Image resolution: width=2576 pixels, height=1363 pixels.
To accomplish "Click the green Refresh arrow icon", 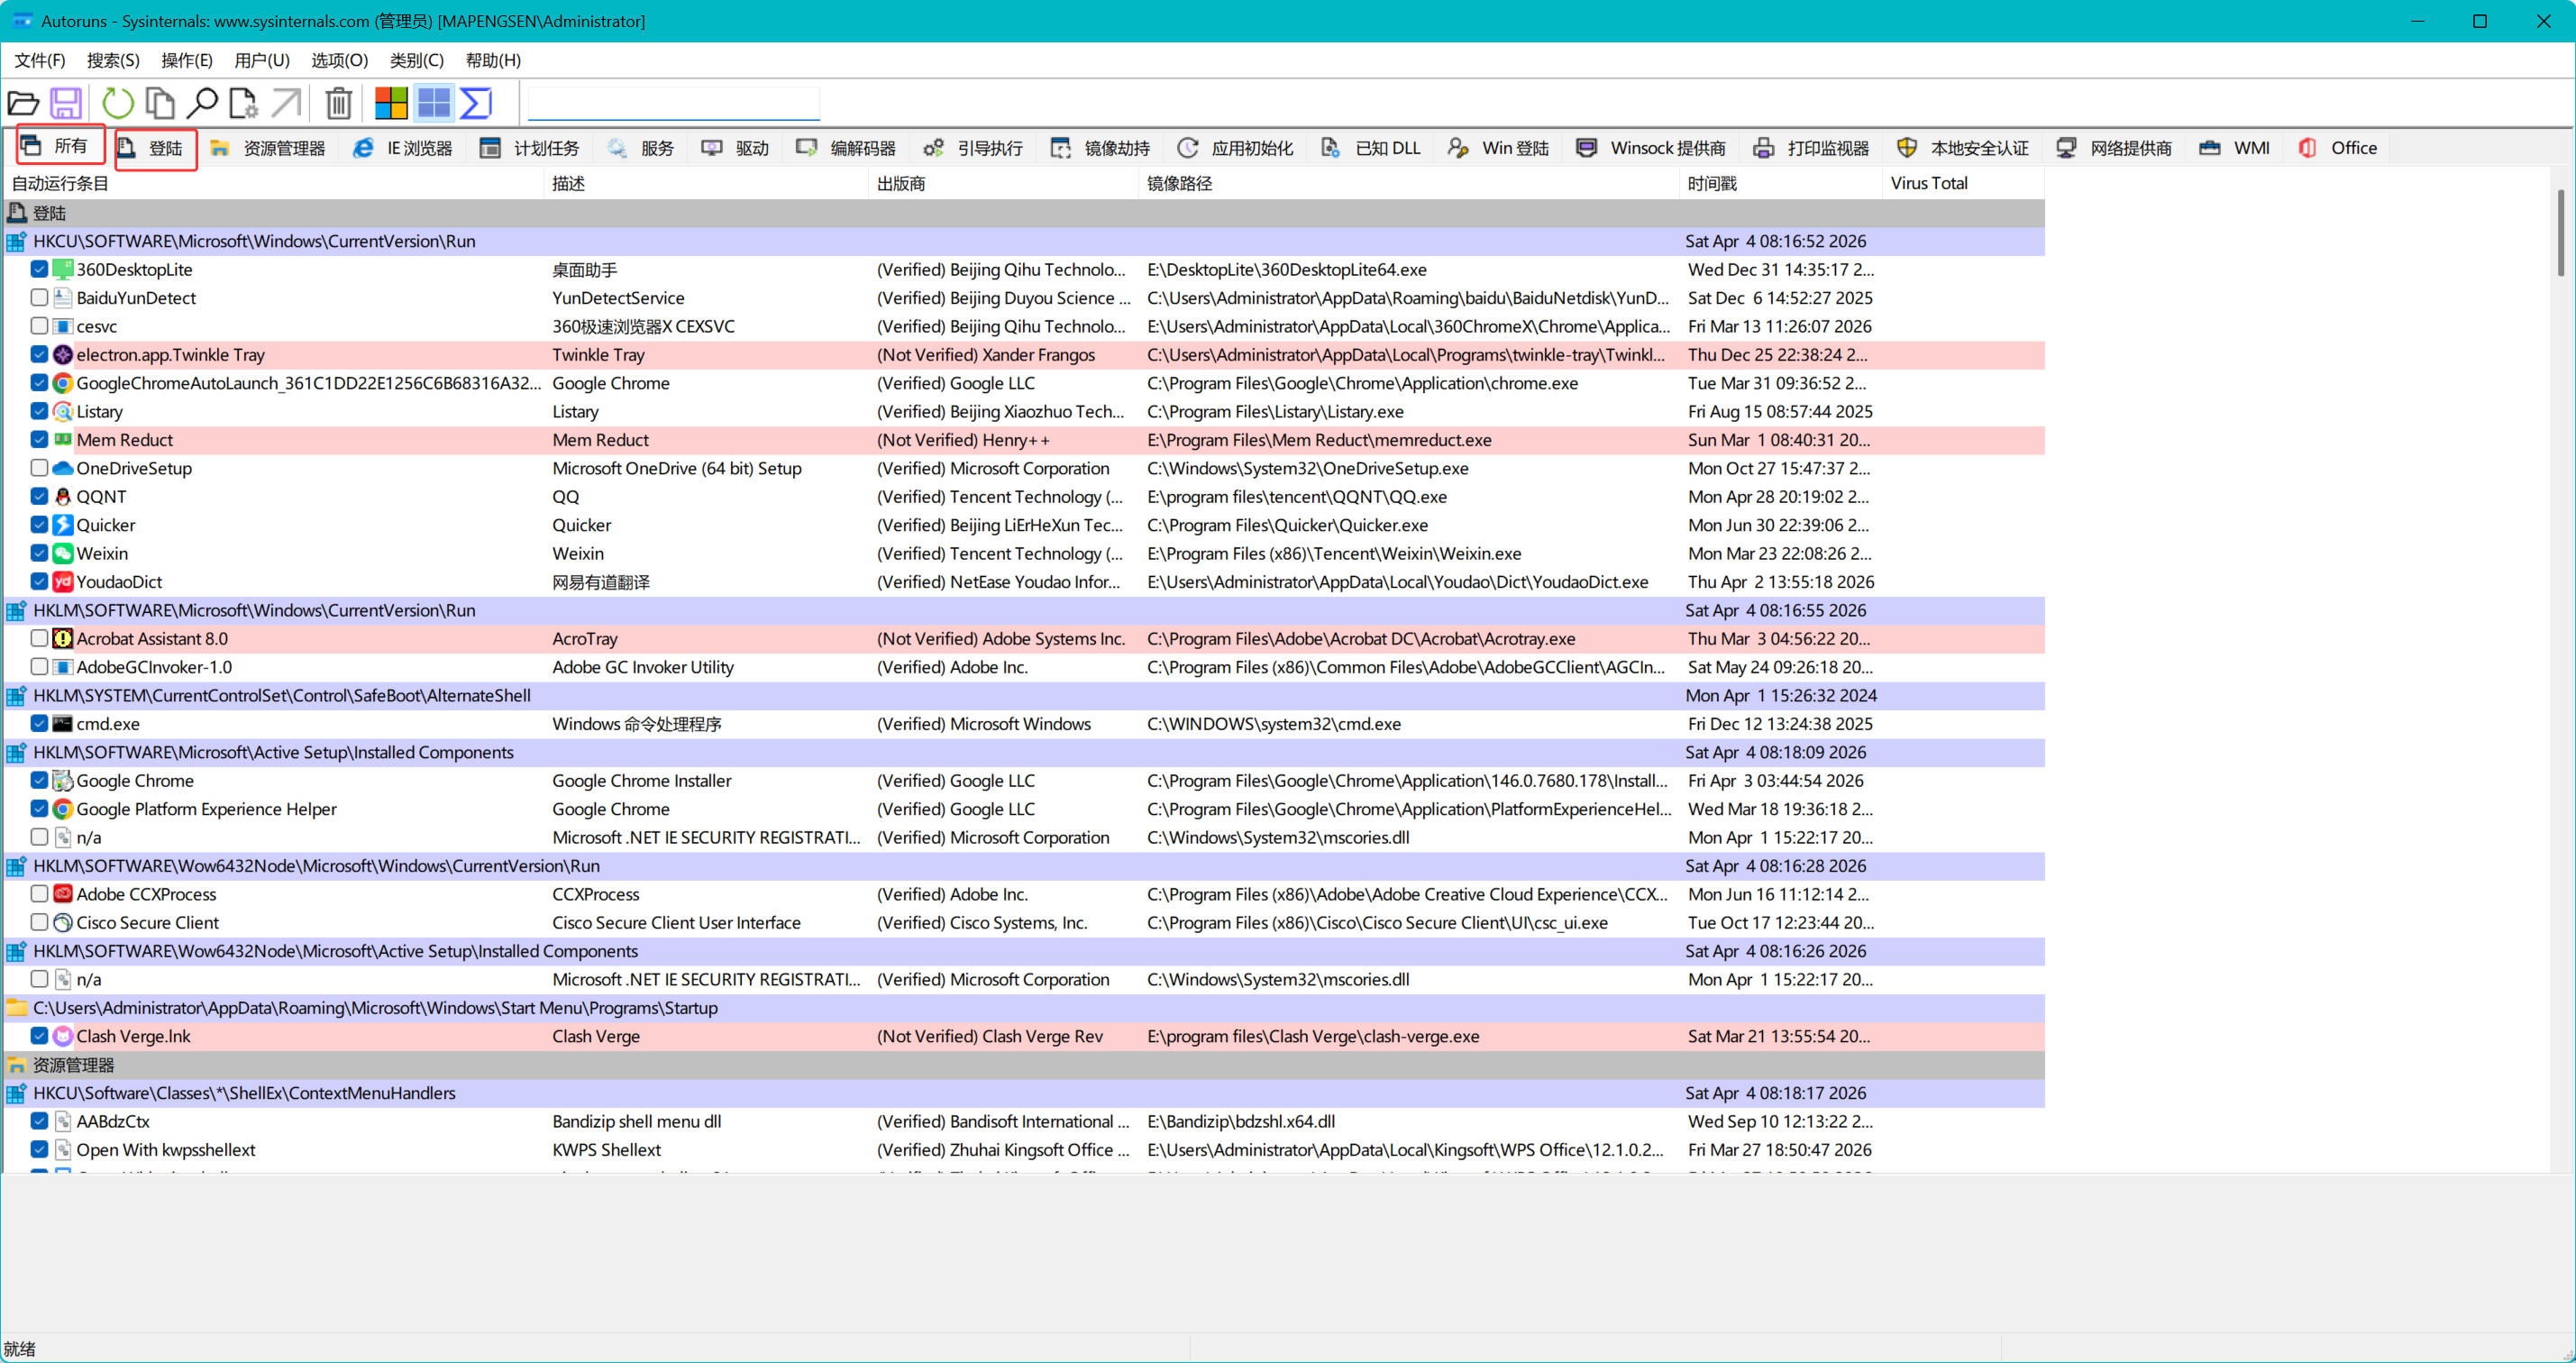I will (x=118, y=103).
